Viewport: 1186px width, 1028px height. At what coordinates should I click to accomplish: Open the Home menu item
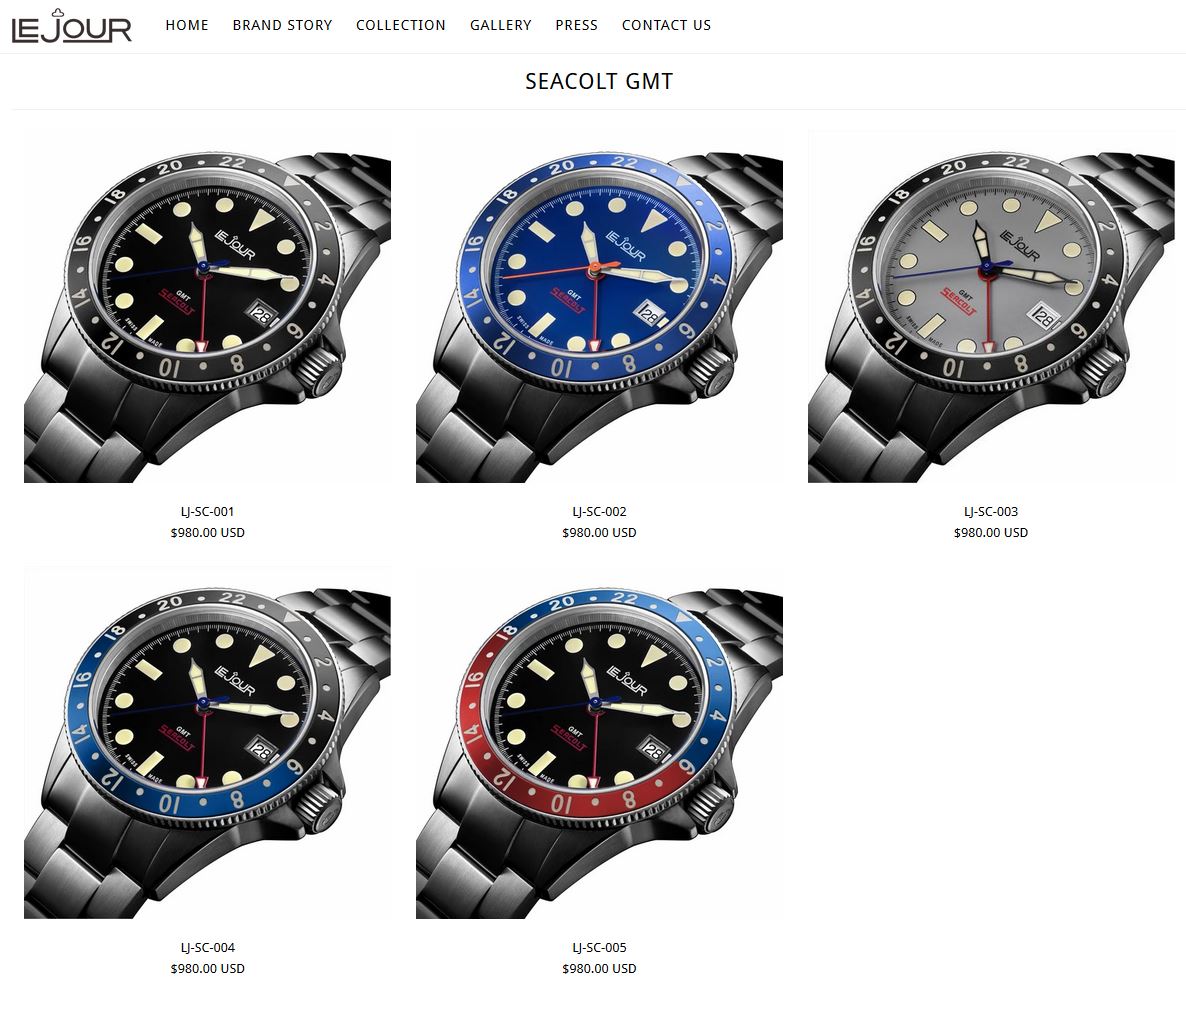(187, 25)
